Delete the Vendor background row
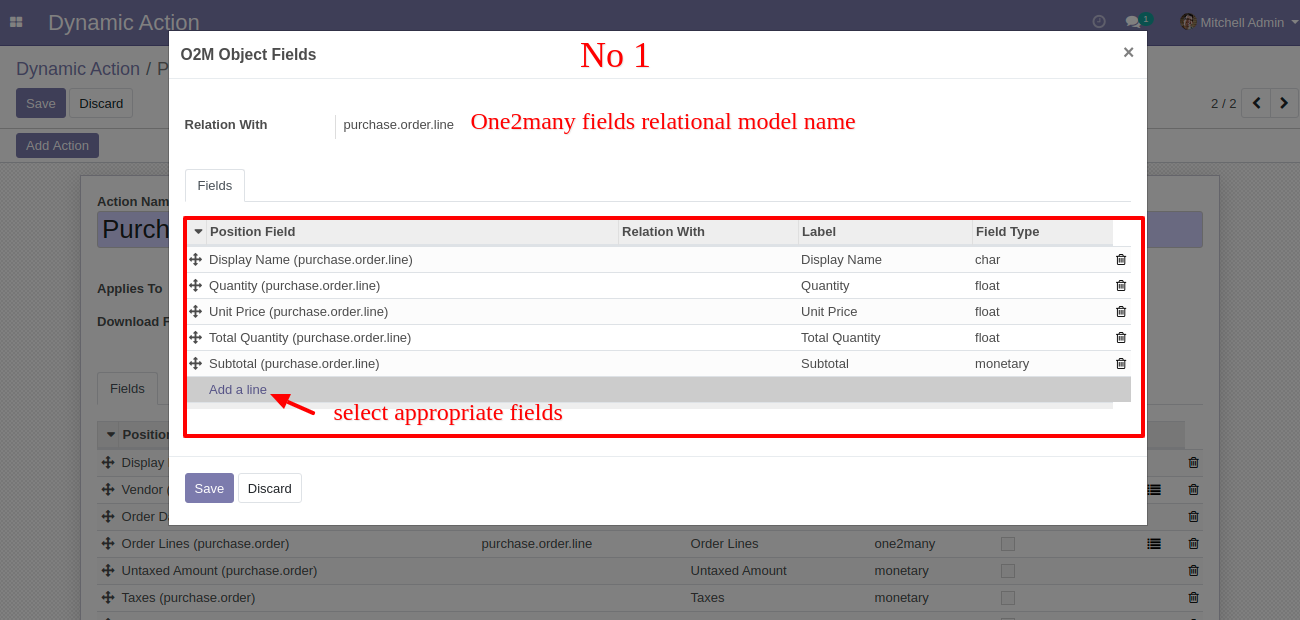The width and height of the screenshot is (1300, 620). [1193, 490]
